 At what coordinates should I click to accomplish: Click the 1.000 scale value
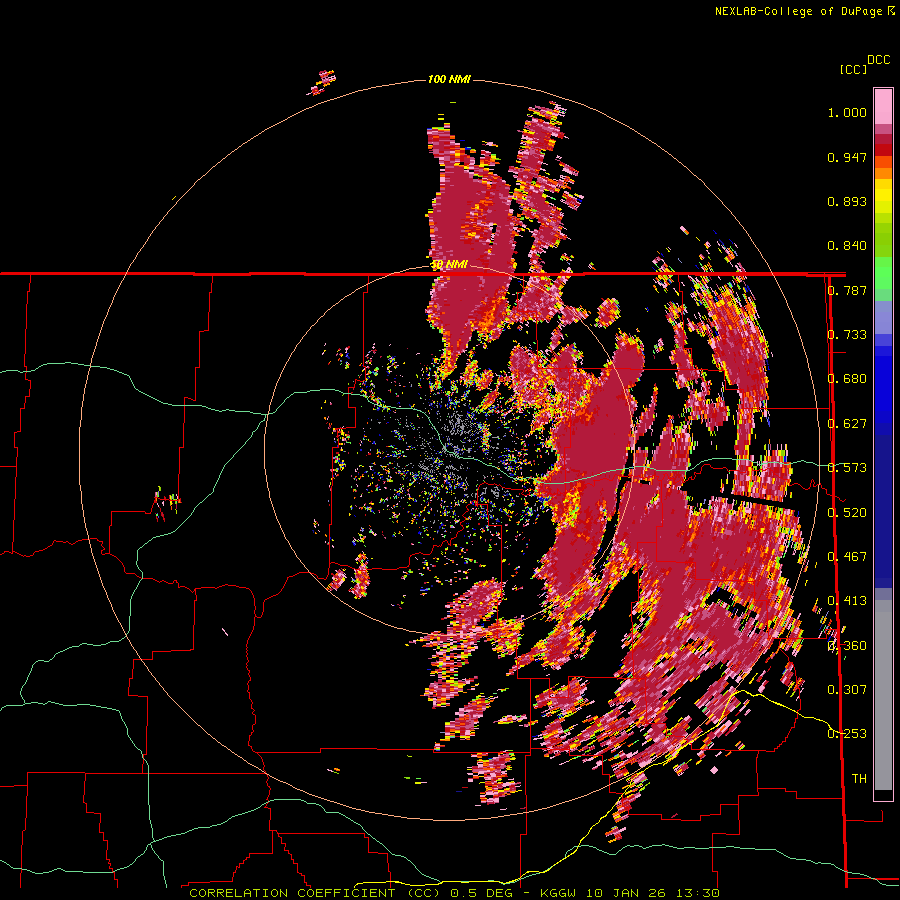(847, 112)
